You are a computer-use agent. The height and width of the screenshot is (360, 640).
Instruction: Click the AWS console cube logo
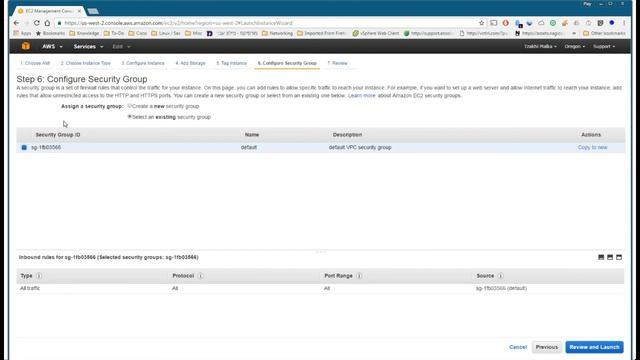[26, 46]
